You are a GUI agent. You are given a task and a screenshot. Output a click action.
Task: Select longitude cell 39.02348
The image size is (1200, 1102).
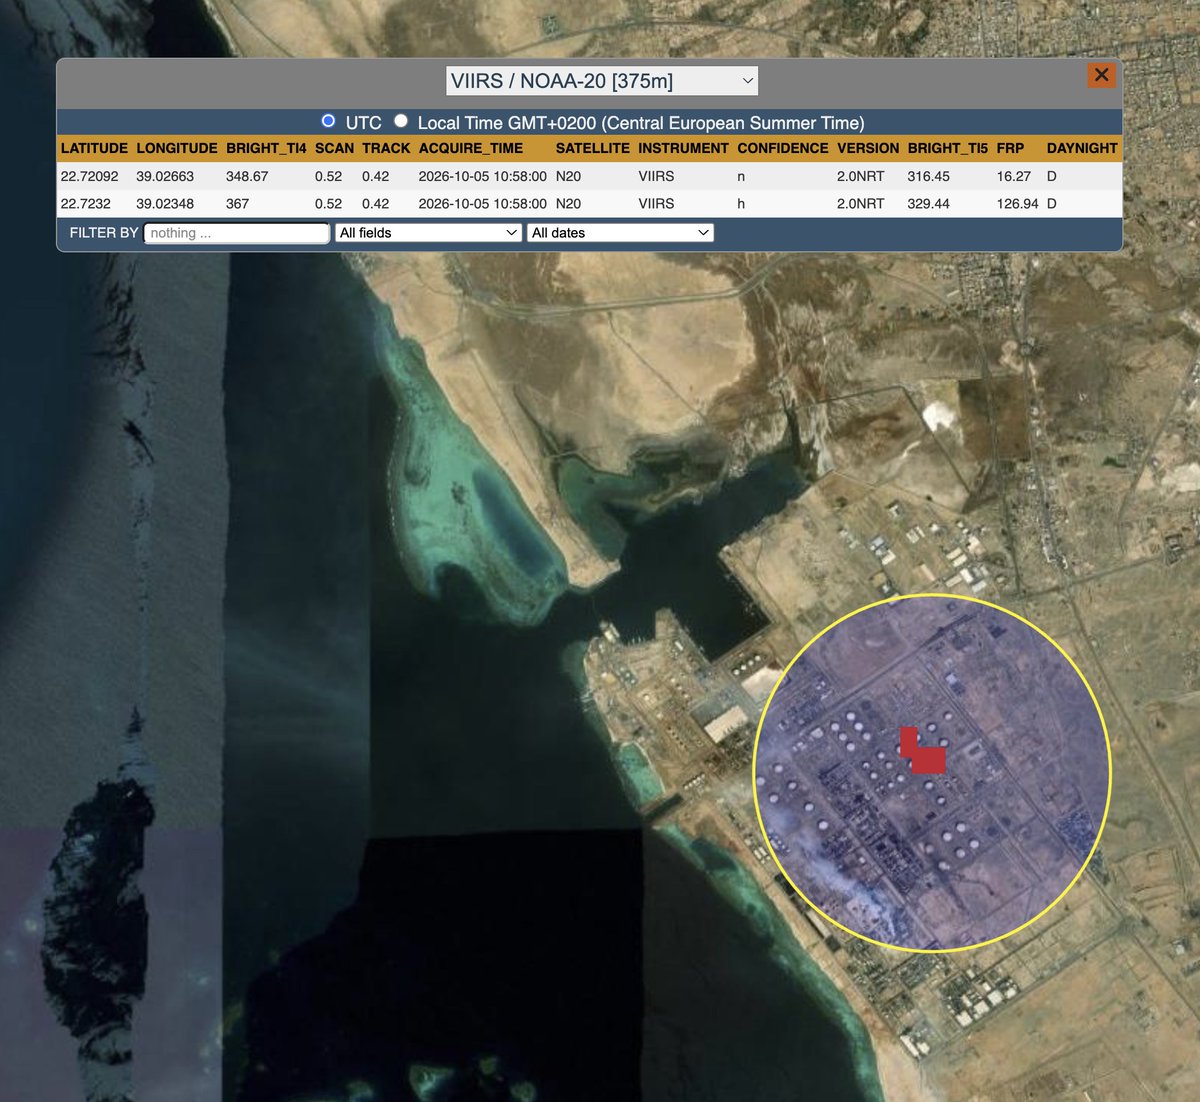click(x=165, y=203)
